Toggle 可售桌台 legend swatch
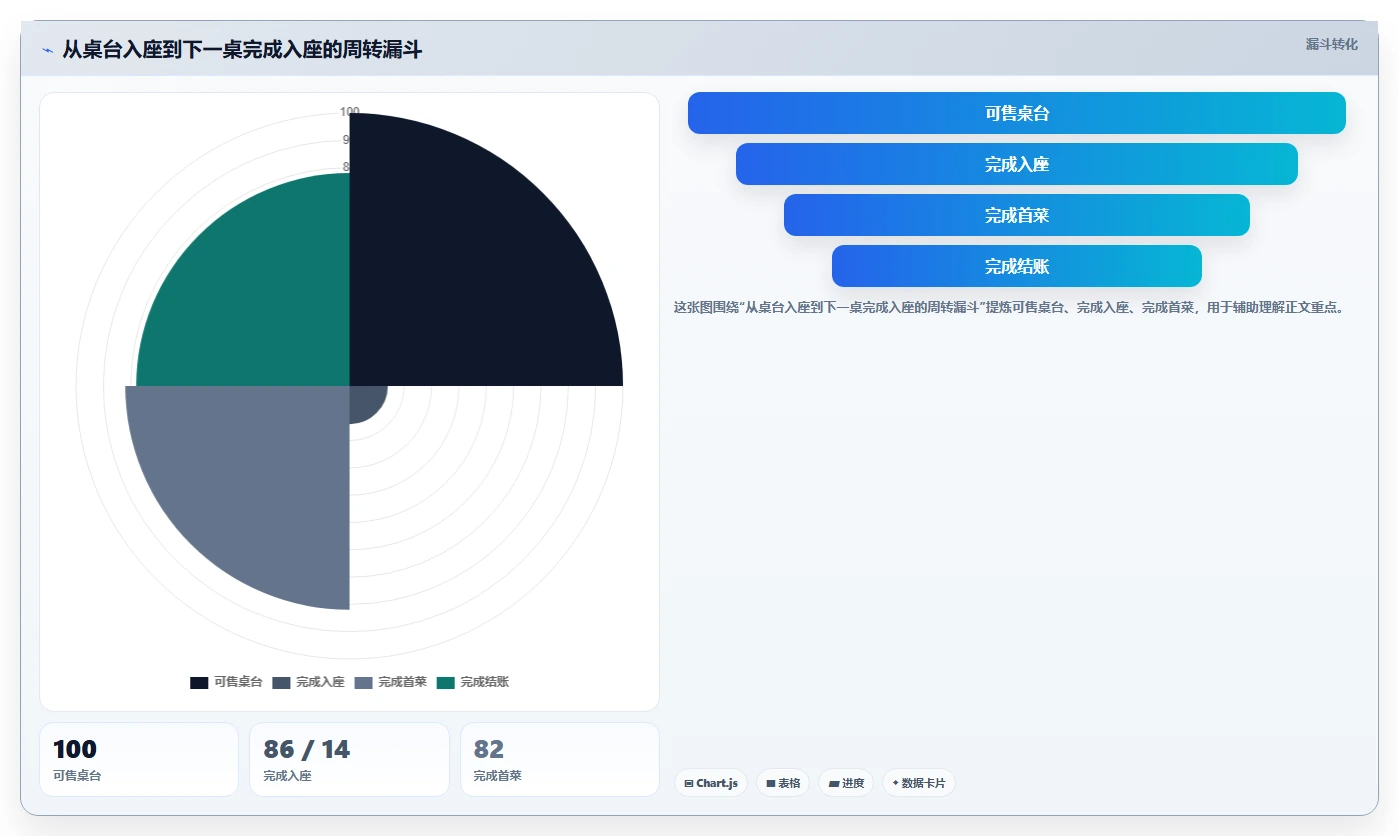The width and height of the screenshot is (1399, 836). [199, 683]
